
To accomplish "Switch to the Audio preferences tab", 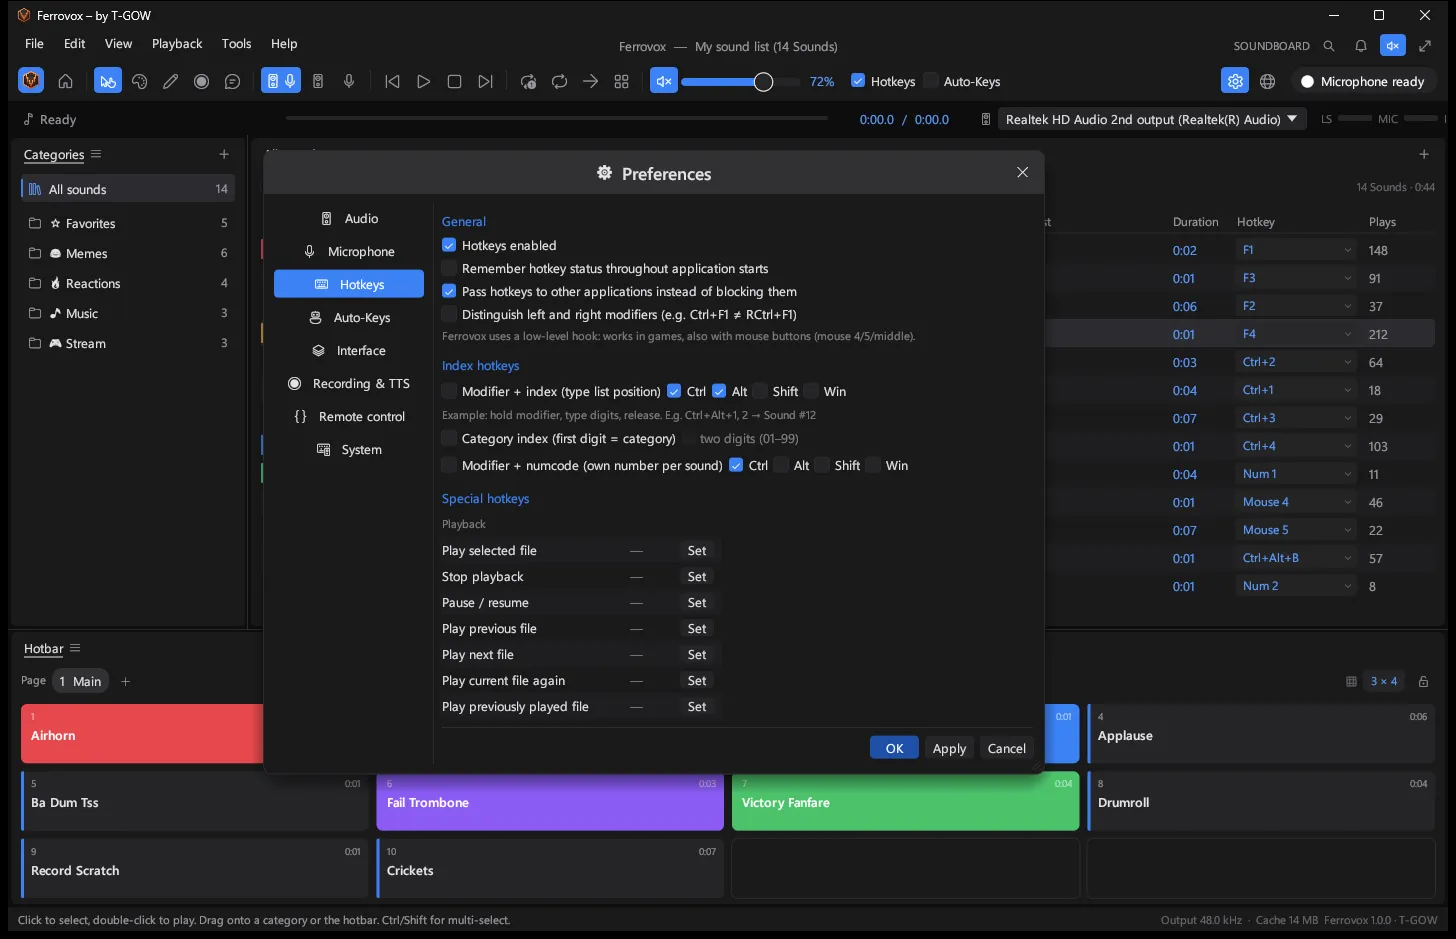I will [349, 219].
